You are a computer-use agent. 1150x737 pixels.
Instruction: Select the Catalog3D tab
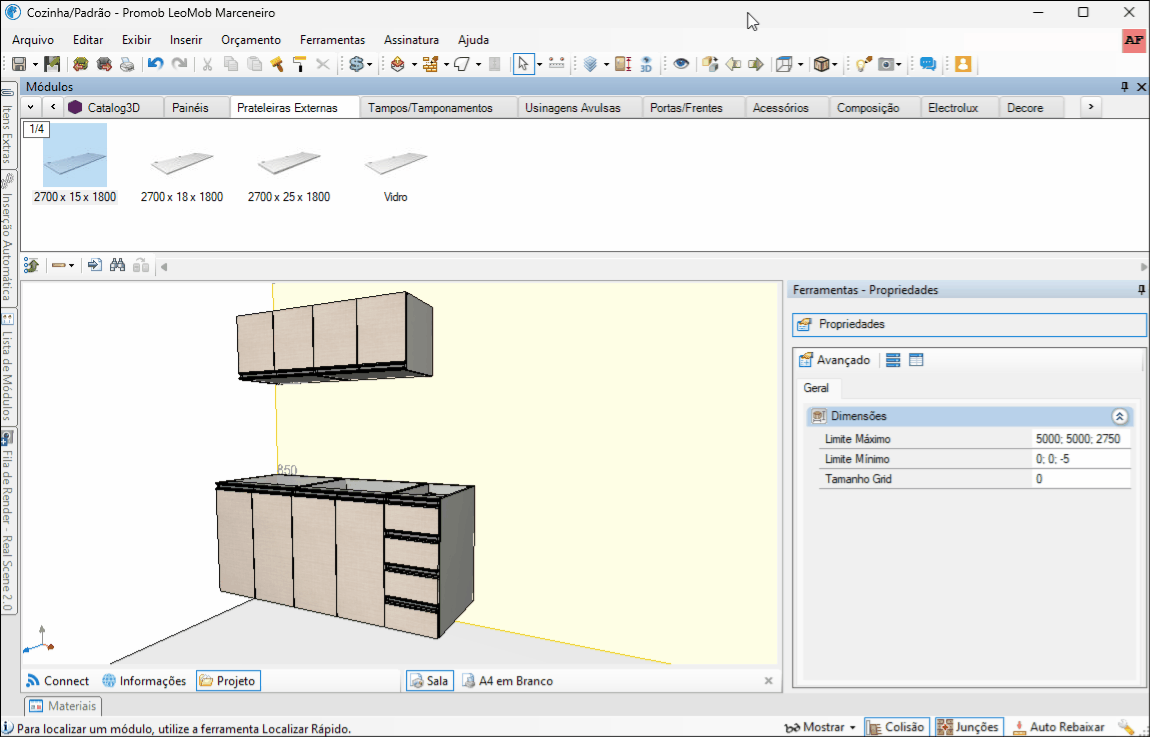pos(114,108)
